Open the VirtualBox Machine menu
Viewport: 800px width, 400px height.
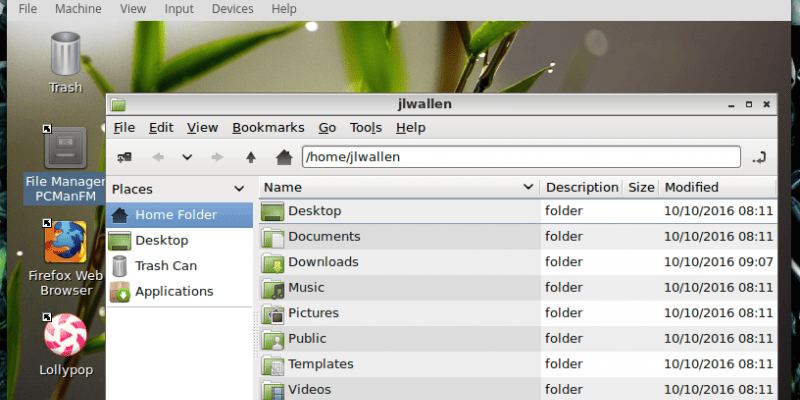click(78, 9)
